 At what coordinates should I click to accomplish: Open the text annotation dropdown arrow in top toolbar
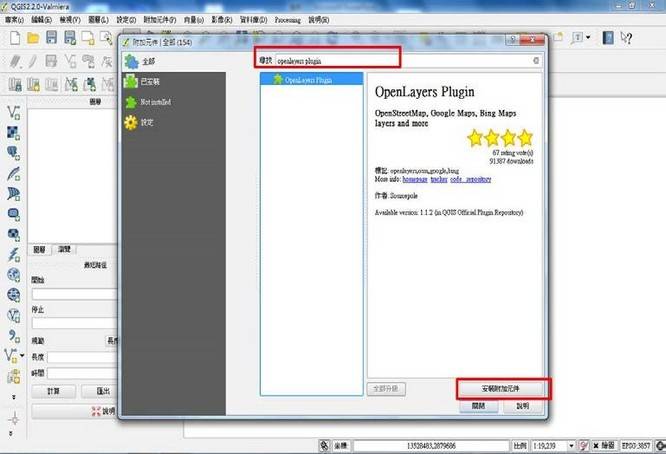pos(588,37)
